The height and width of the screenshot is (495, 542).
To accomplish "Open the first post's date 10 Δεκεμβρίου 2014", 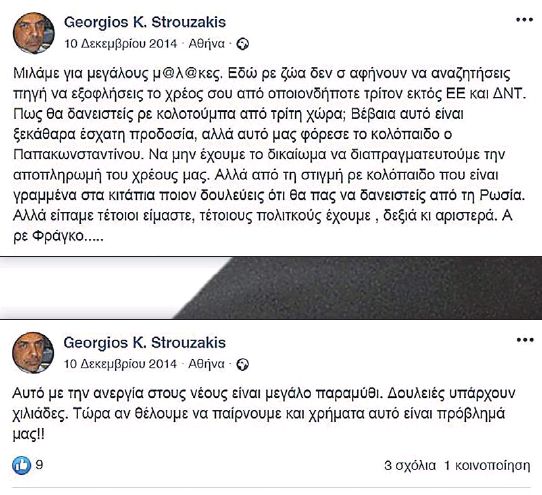I will (121, 44).
